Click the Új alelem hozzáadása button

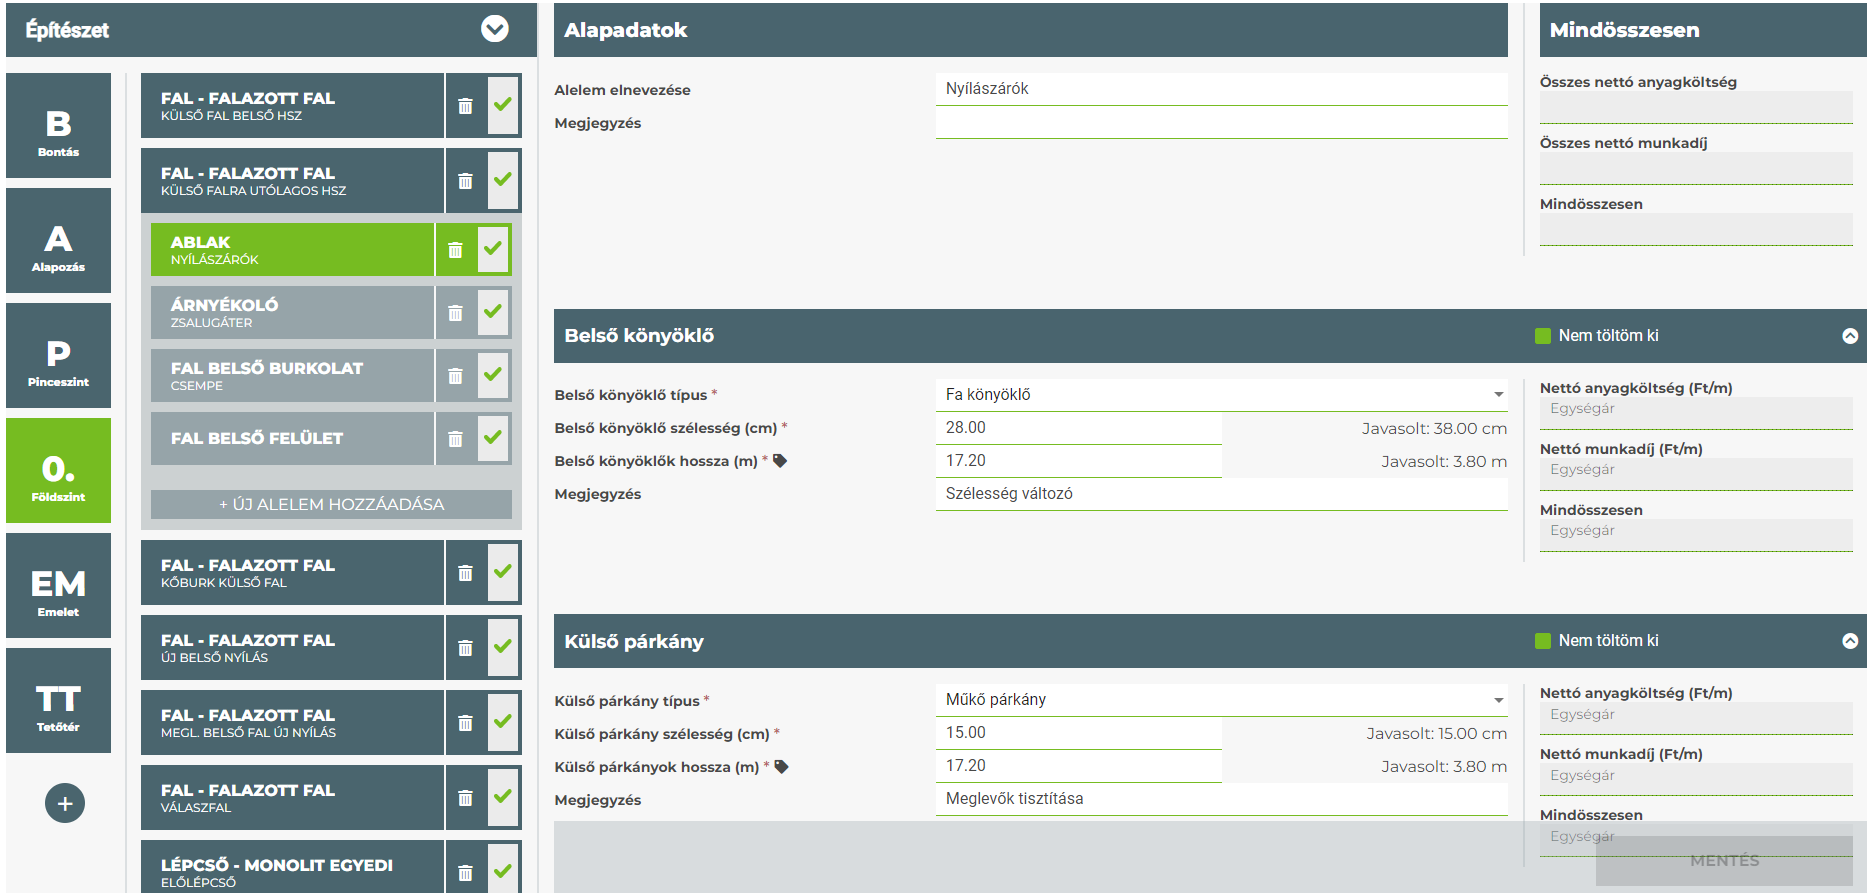point(331,504)
